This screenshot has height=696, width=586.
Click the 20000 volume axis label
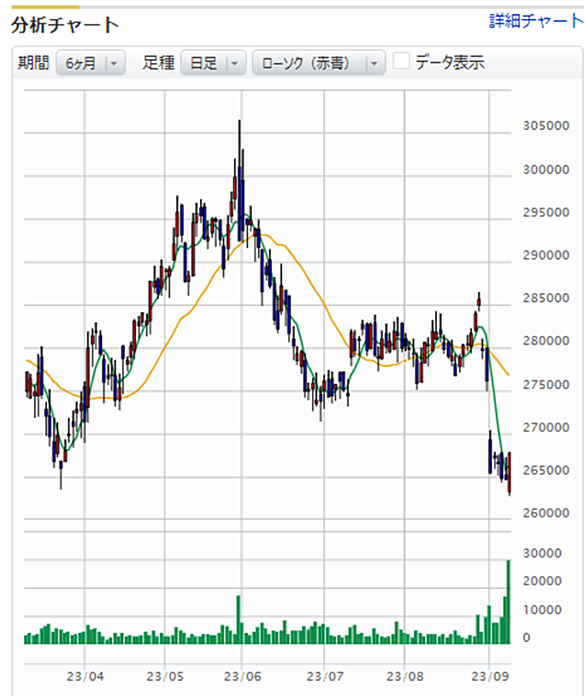[542, 581]
